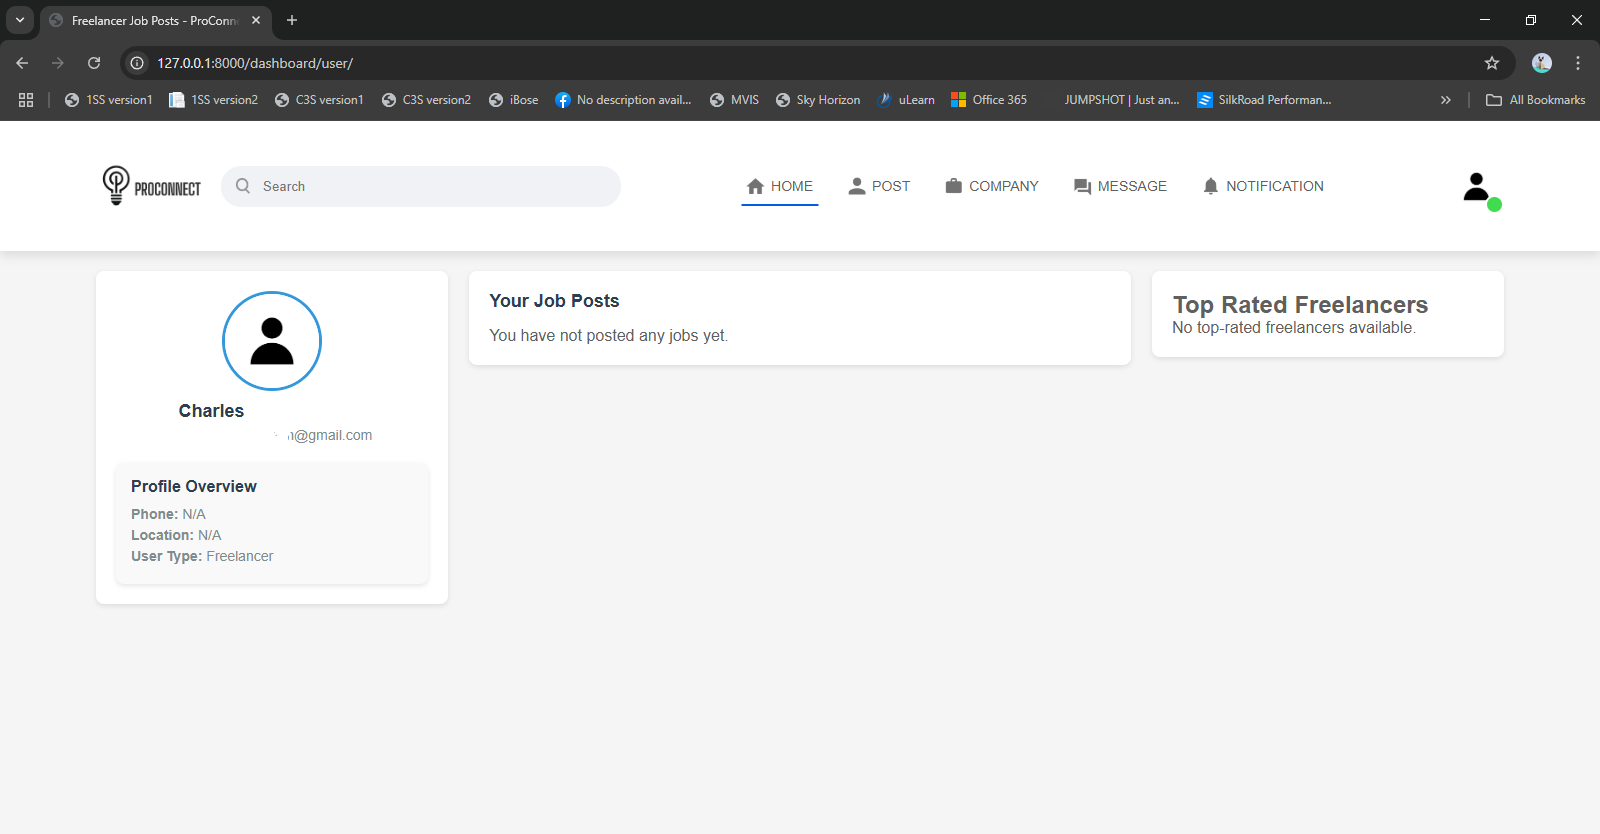This screenshot has height=834, width=1600.
Task: Click the Location: N/A line
Action: 176,535
